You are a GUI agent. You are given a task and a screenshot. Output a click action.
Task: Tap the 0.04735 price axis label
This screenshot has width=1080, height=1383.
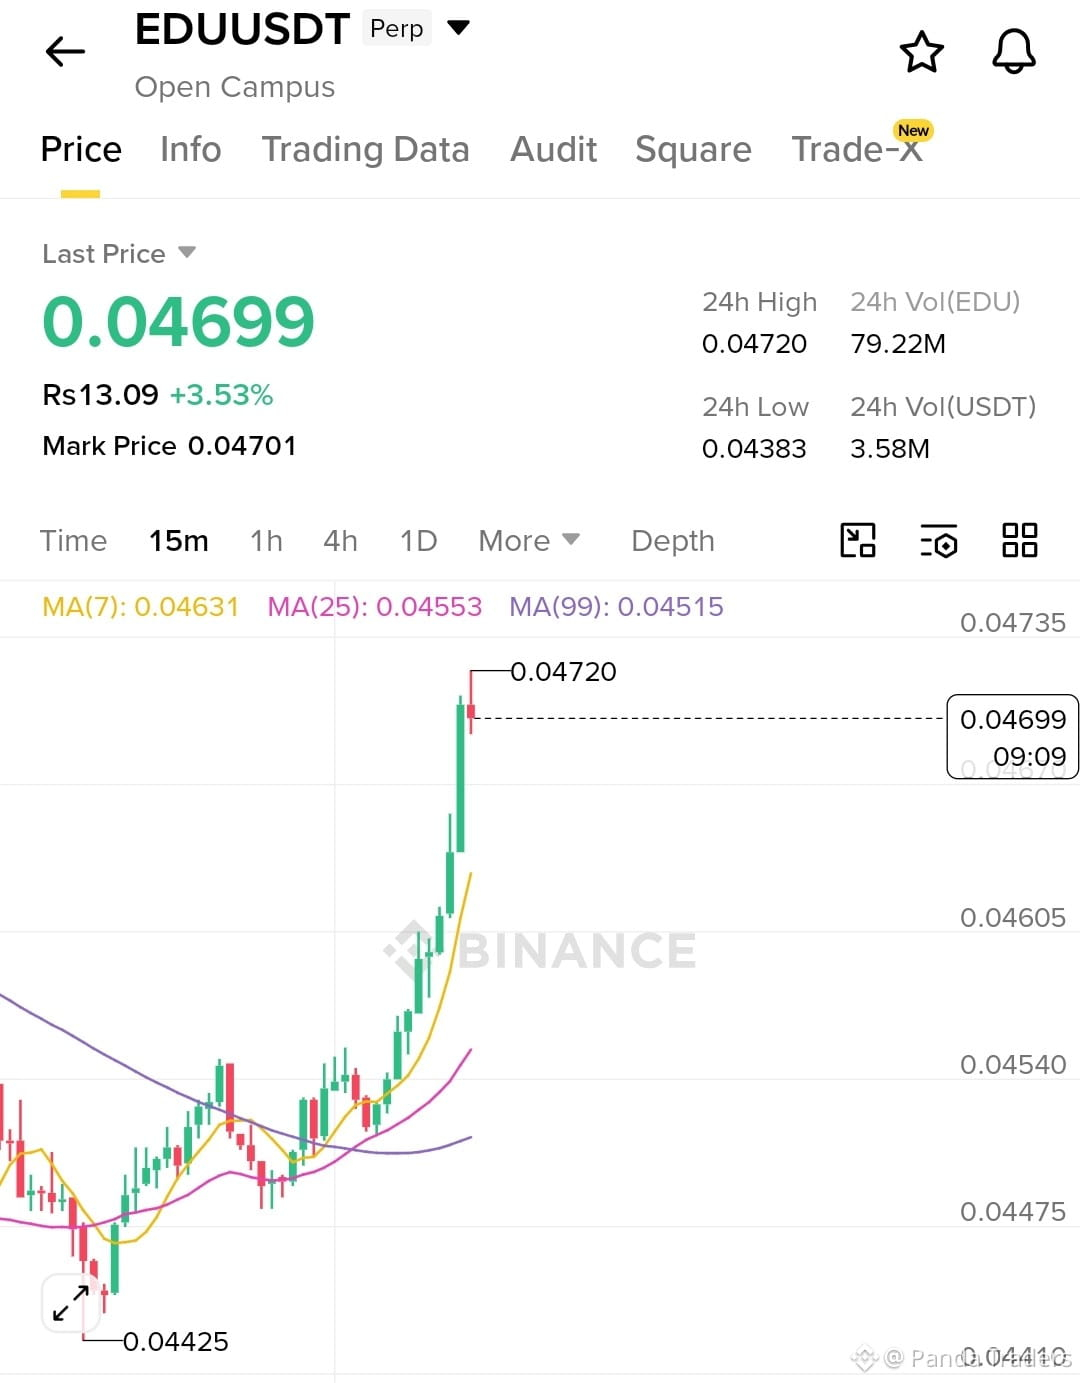pyautogui.click(x=1013, y=622)
